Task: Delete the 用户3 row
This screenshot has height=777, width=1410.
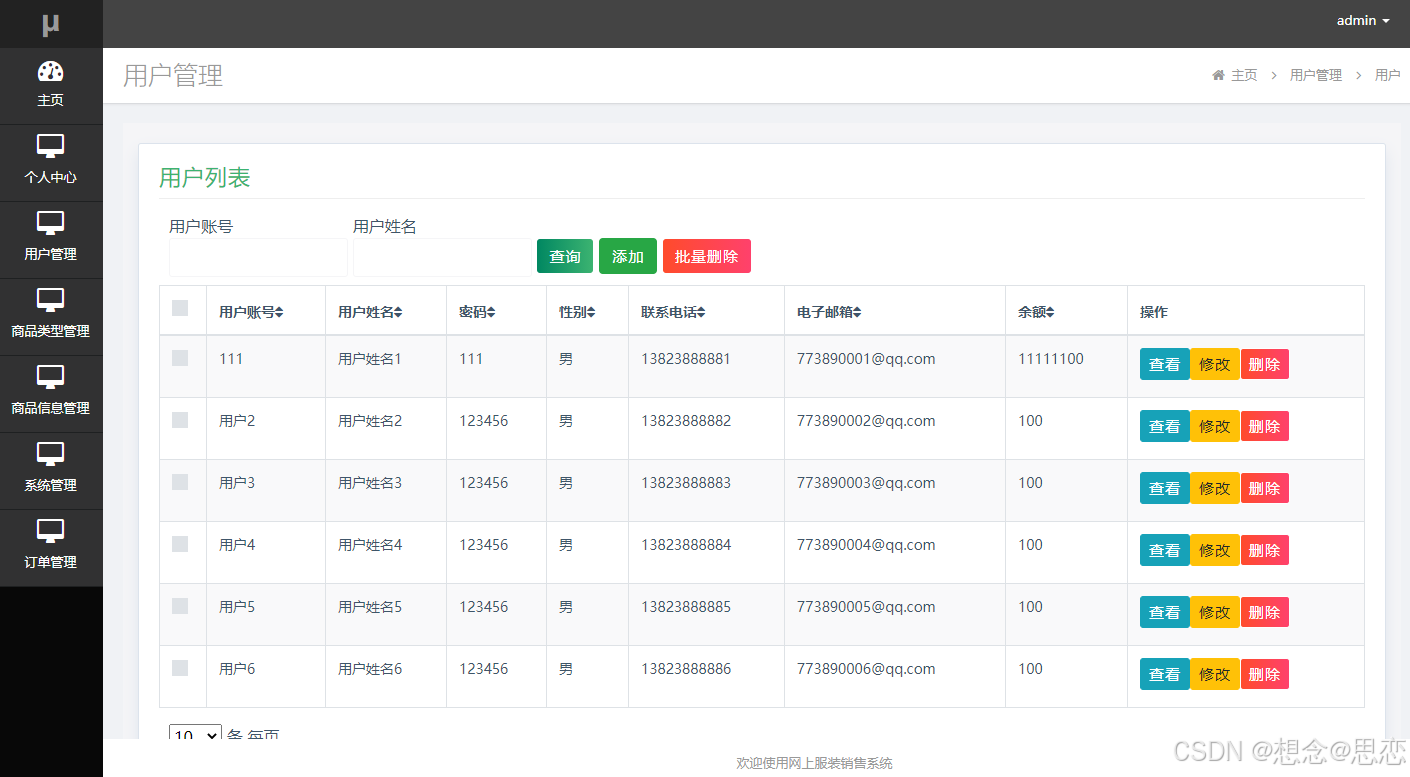Action: pos(1265,488)
